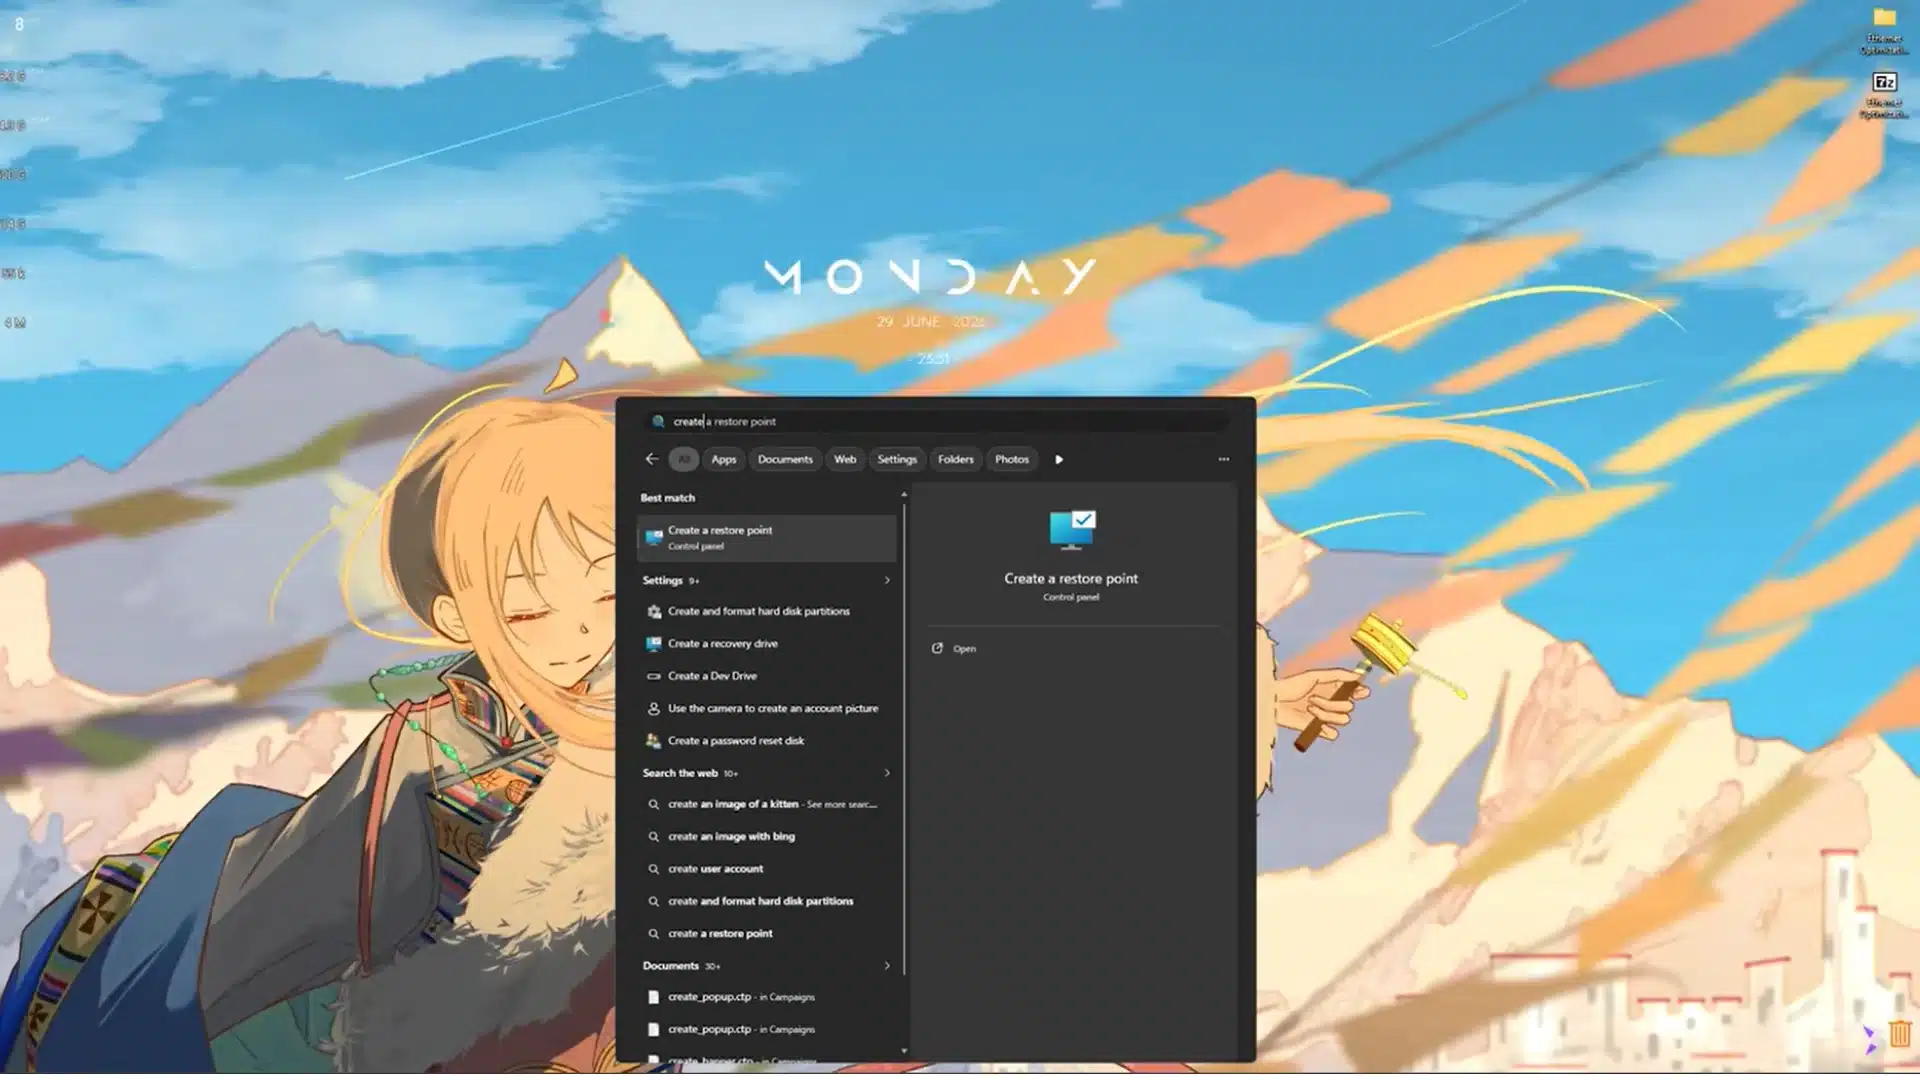Viewport: 1920px width, 1080px height.
Task: Click the large restore point icon in preview
Action: tap(1072, 530)
